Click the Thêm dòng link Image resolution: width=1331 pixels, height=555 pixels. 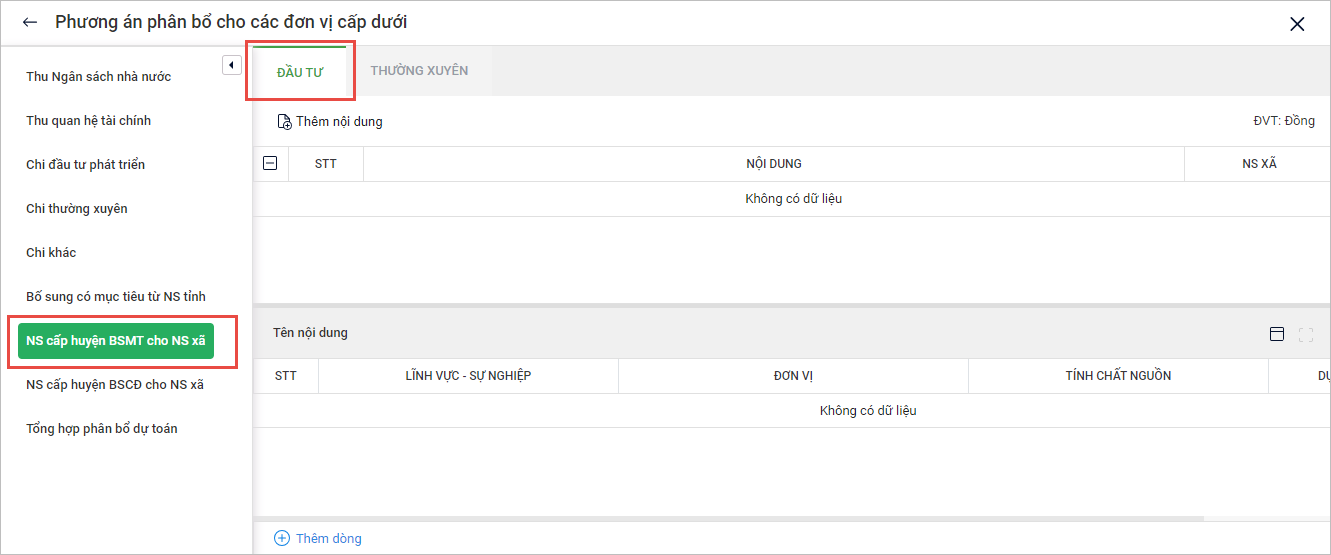pos(329,538)
